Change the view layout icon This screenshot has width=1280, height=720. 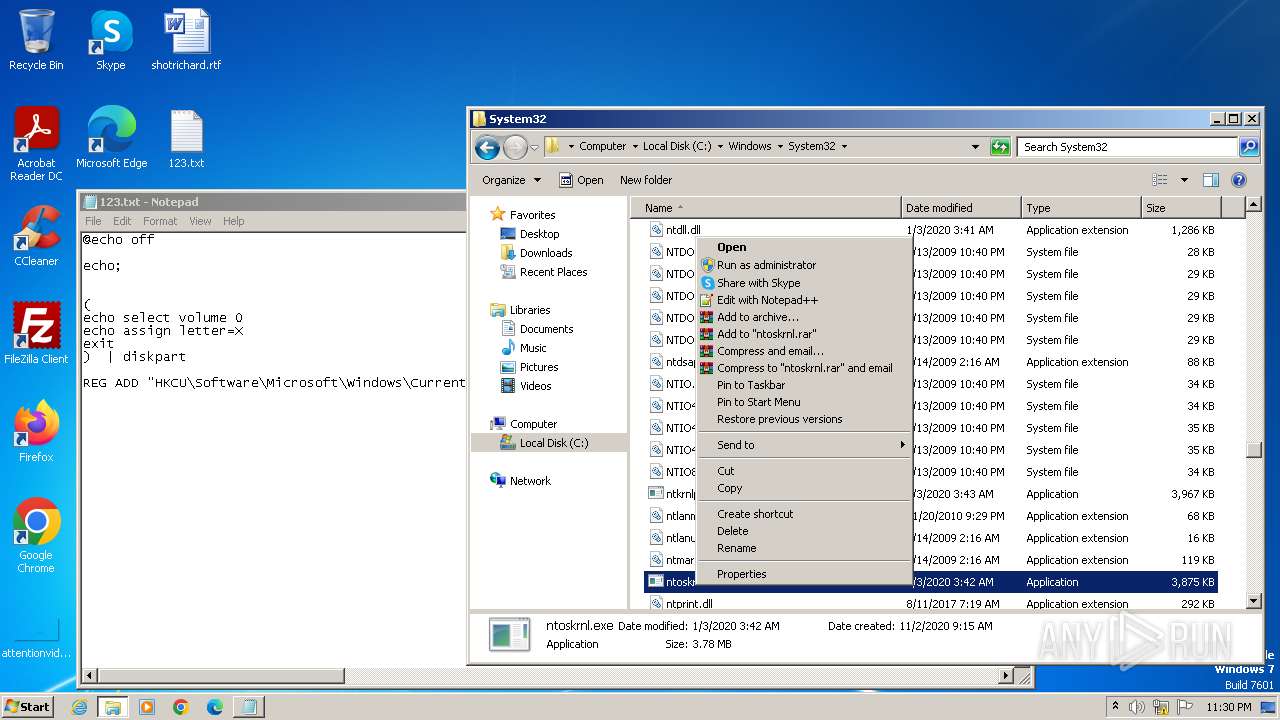pos(1160,180)
